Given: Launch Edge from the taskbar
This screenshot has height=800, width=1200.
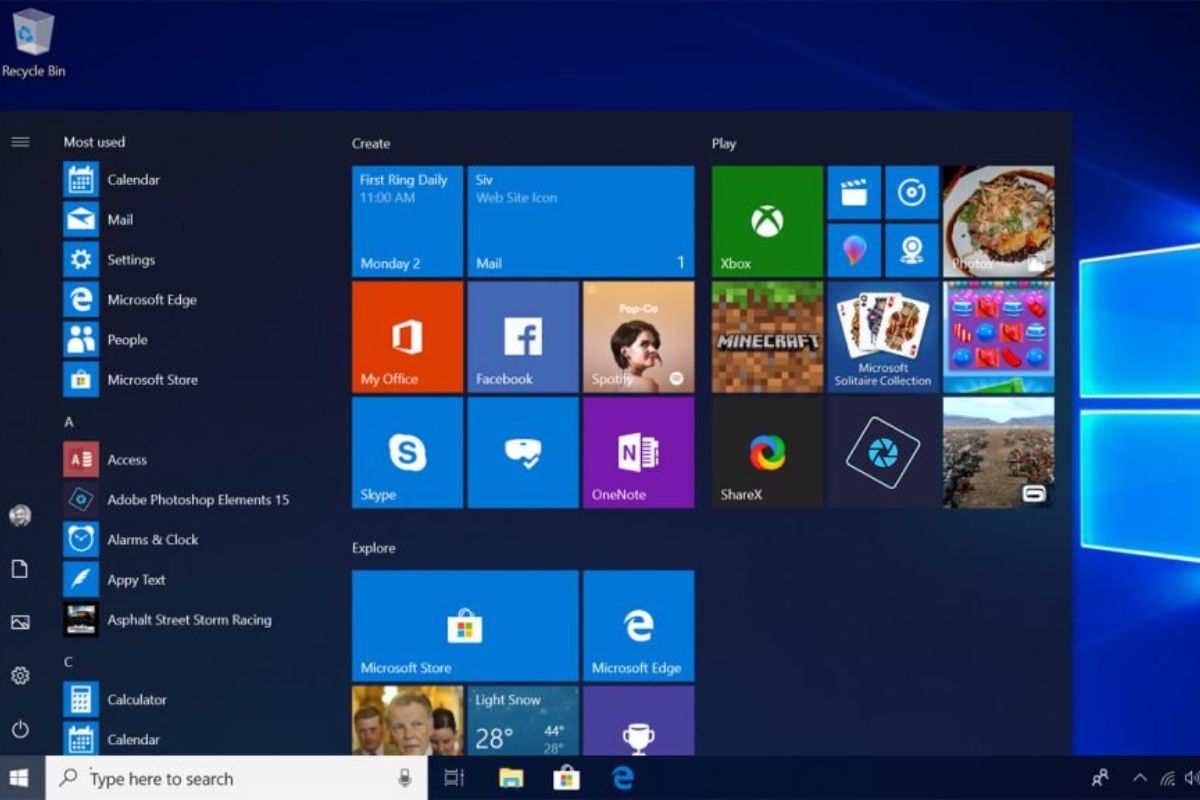Looking at the screenshot, I should [x=623, y=778].
